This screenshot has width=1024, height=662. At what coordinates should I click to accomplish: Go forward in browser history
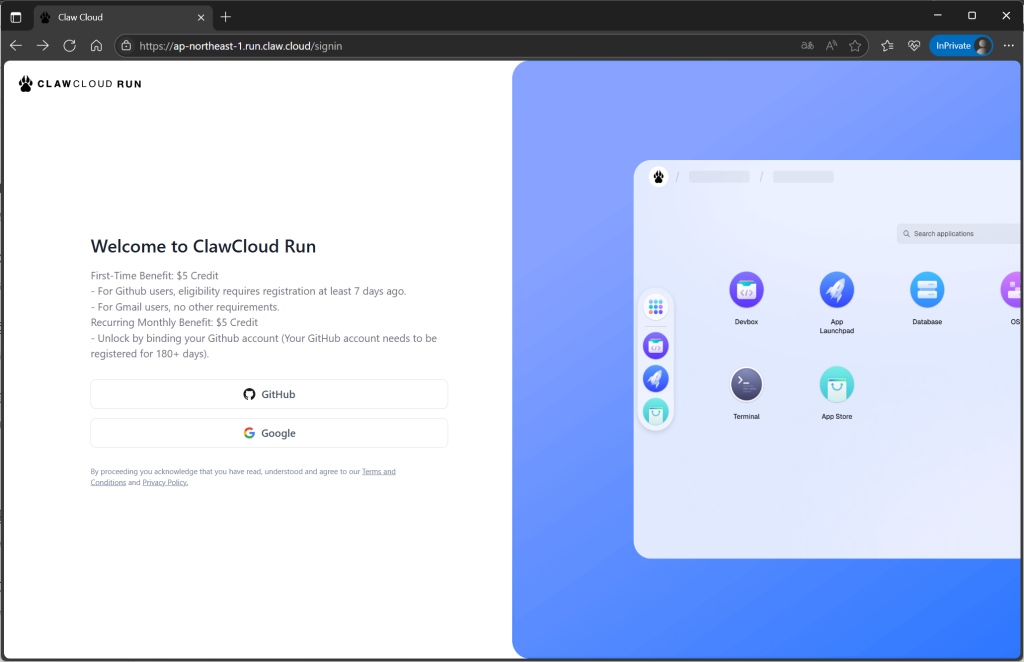pyautogui.click(x=43, y=46)
